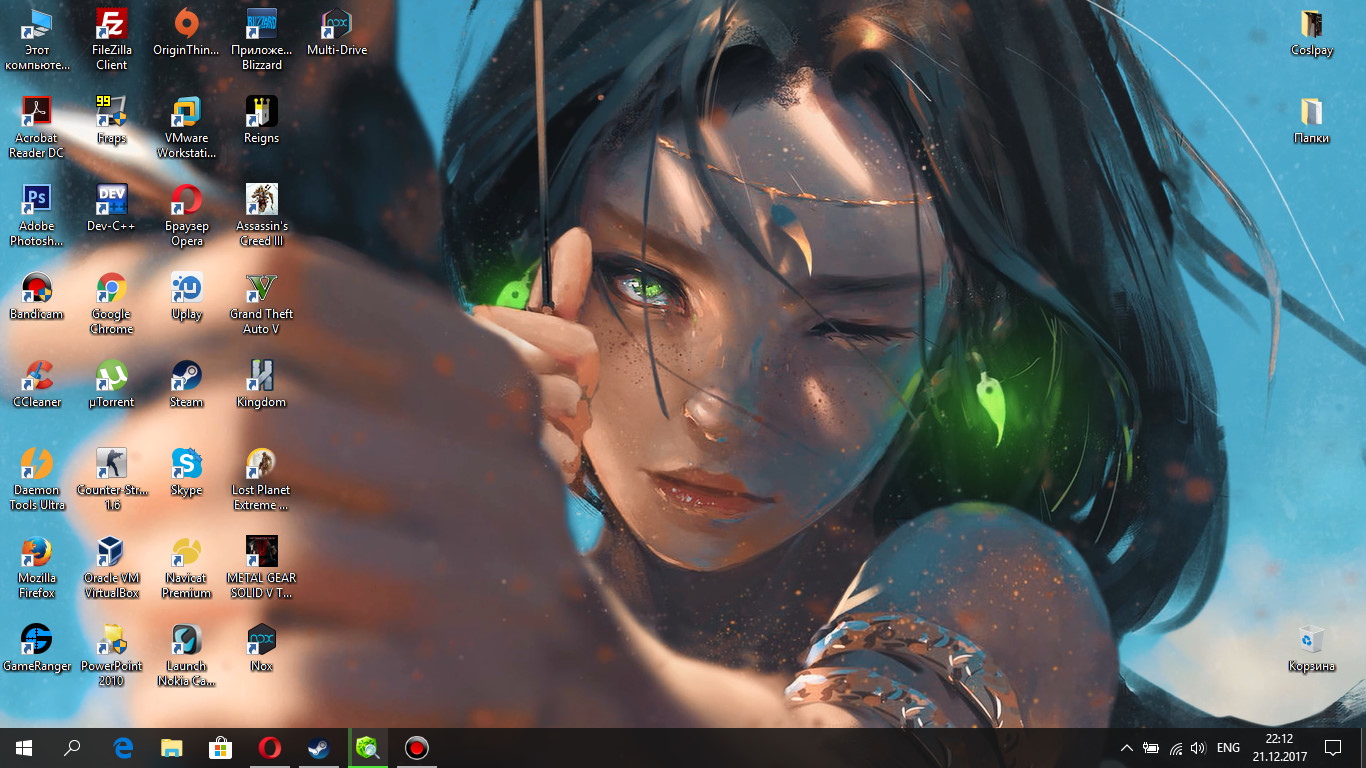Launch Grand Theft Auto V shortcut

click(262, 304)
